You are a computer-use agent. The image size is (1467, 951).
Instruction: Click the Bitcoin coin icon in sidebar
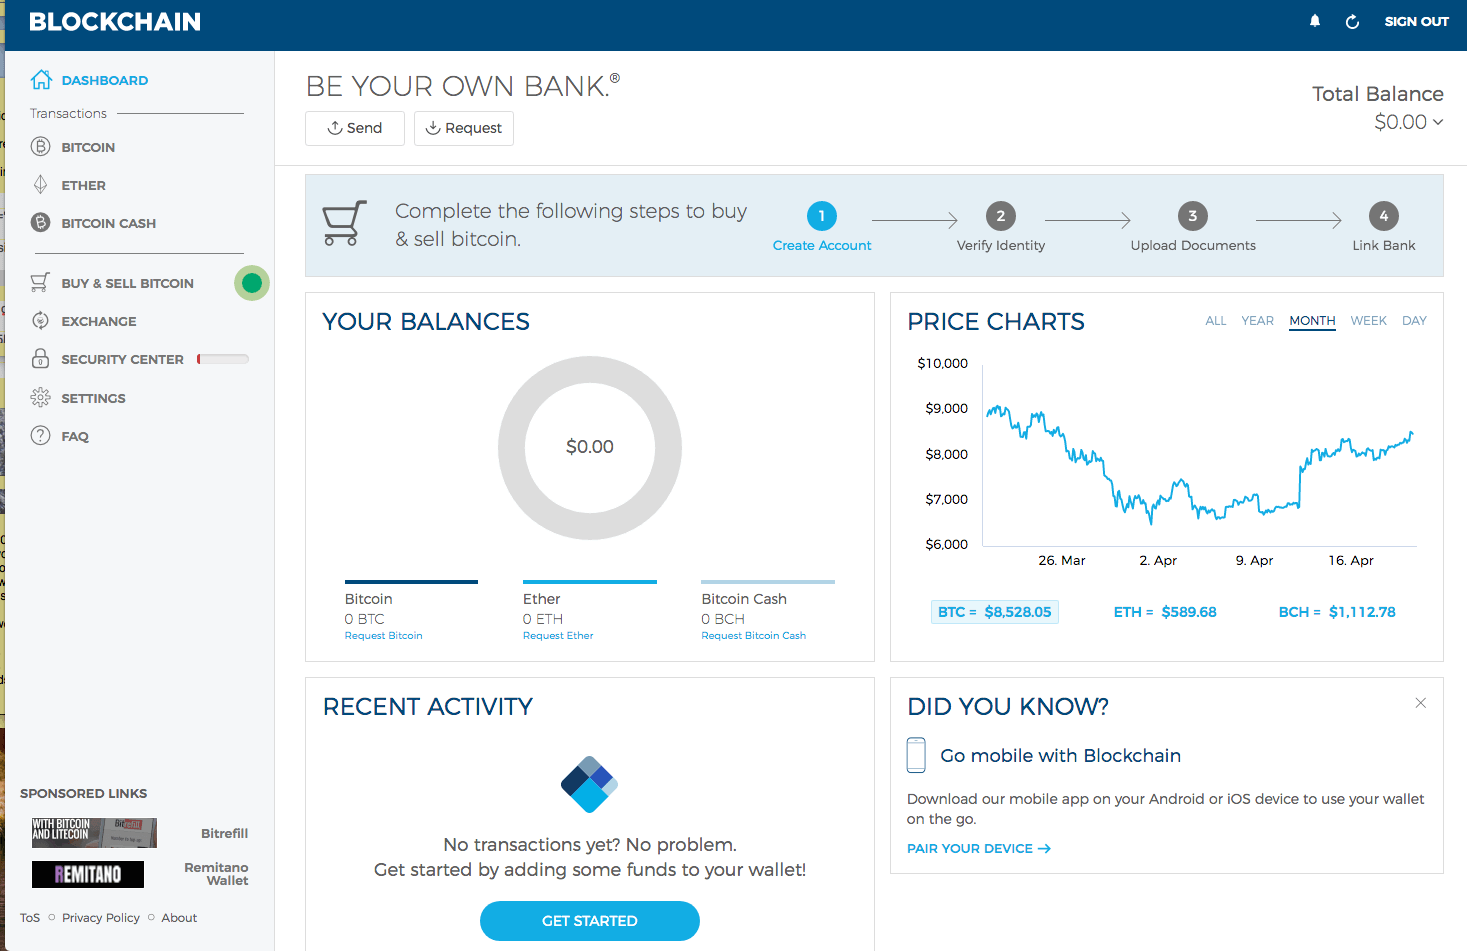click(x=40, y=147)
